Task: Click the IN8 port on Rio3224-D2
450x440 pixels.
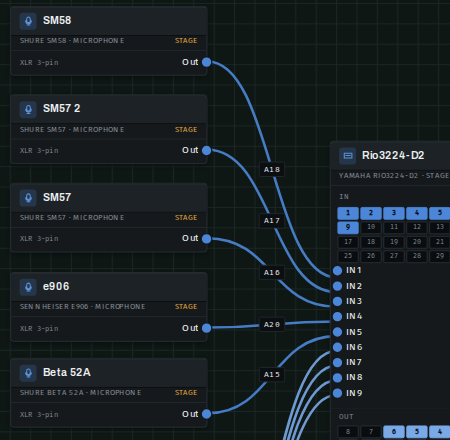Action: [337, 378]
